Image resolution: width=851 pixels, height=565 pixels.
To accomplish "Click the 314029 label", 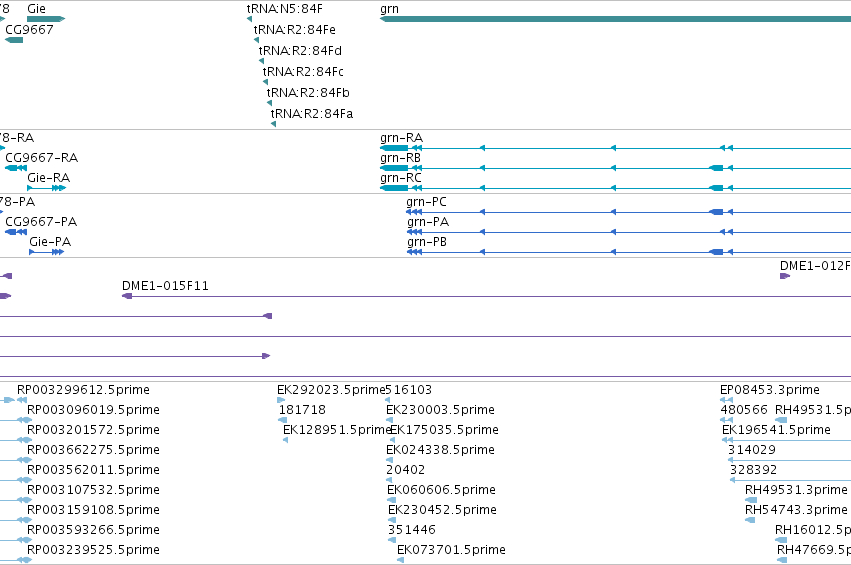I will point(752,450).
